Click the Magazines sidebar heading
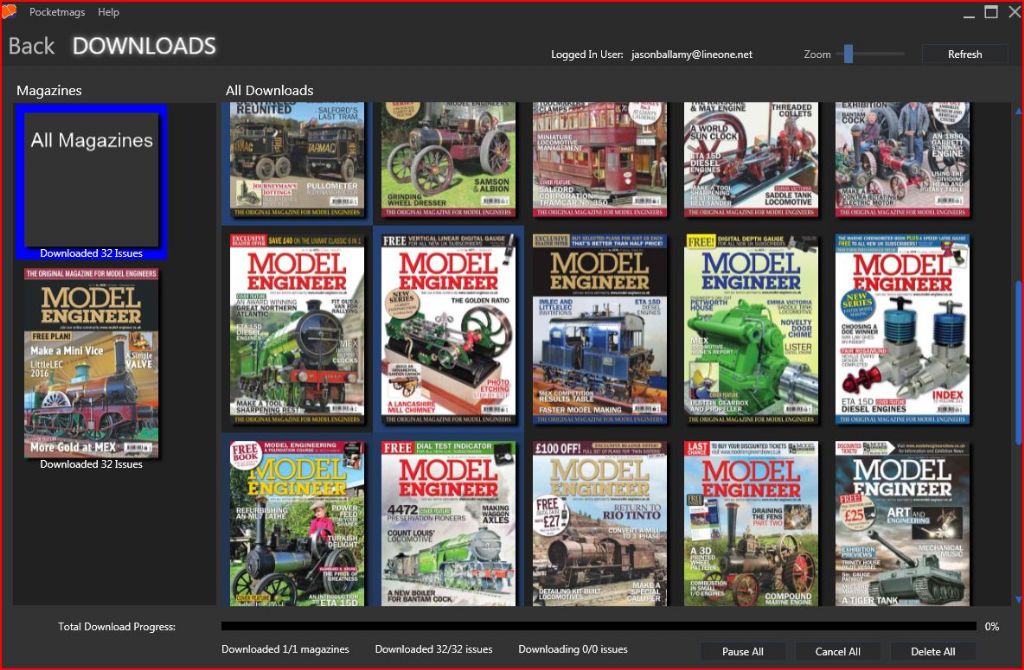The image size is (1024, 670). pyautogui.click(x=49, y=90)
